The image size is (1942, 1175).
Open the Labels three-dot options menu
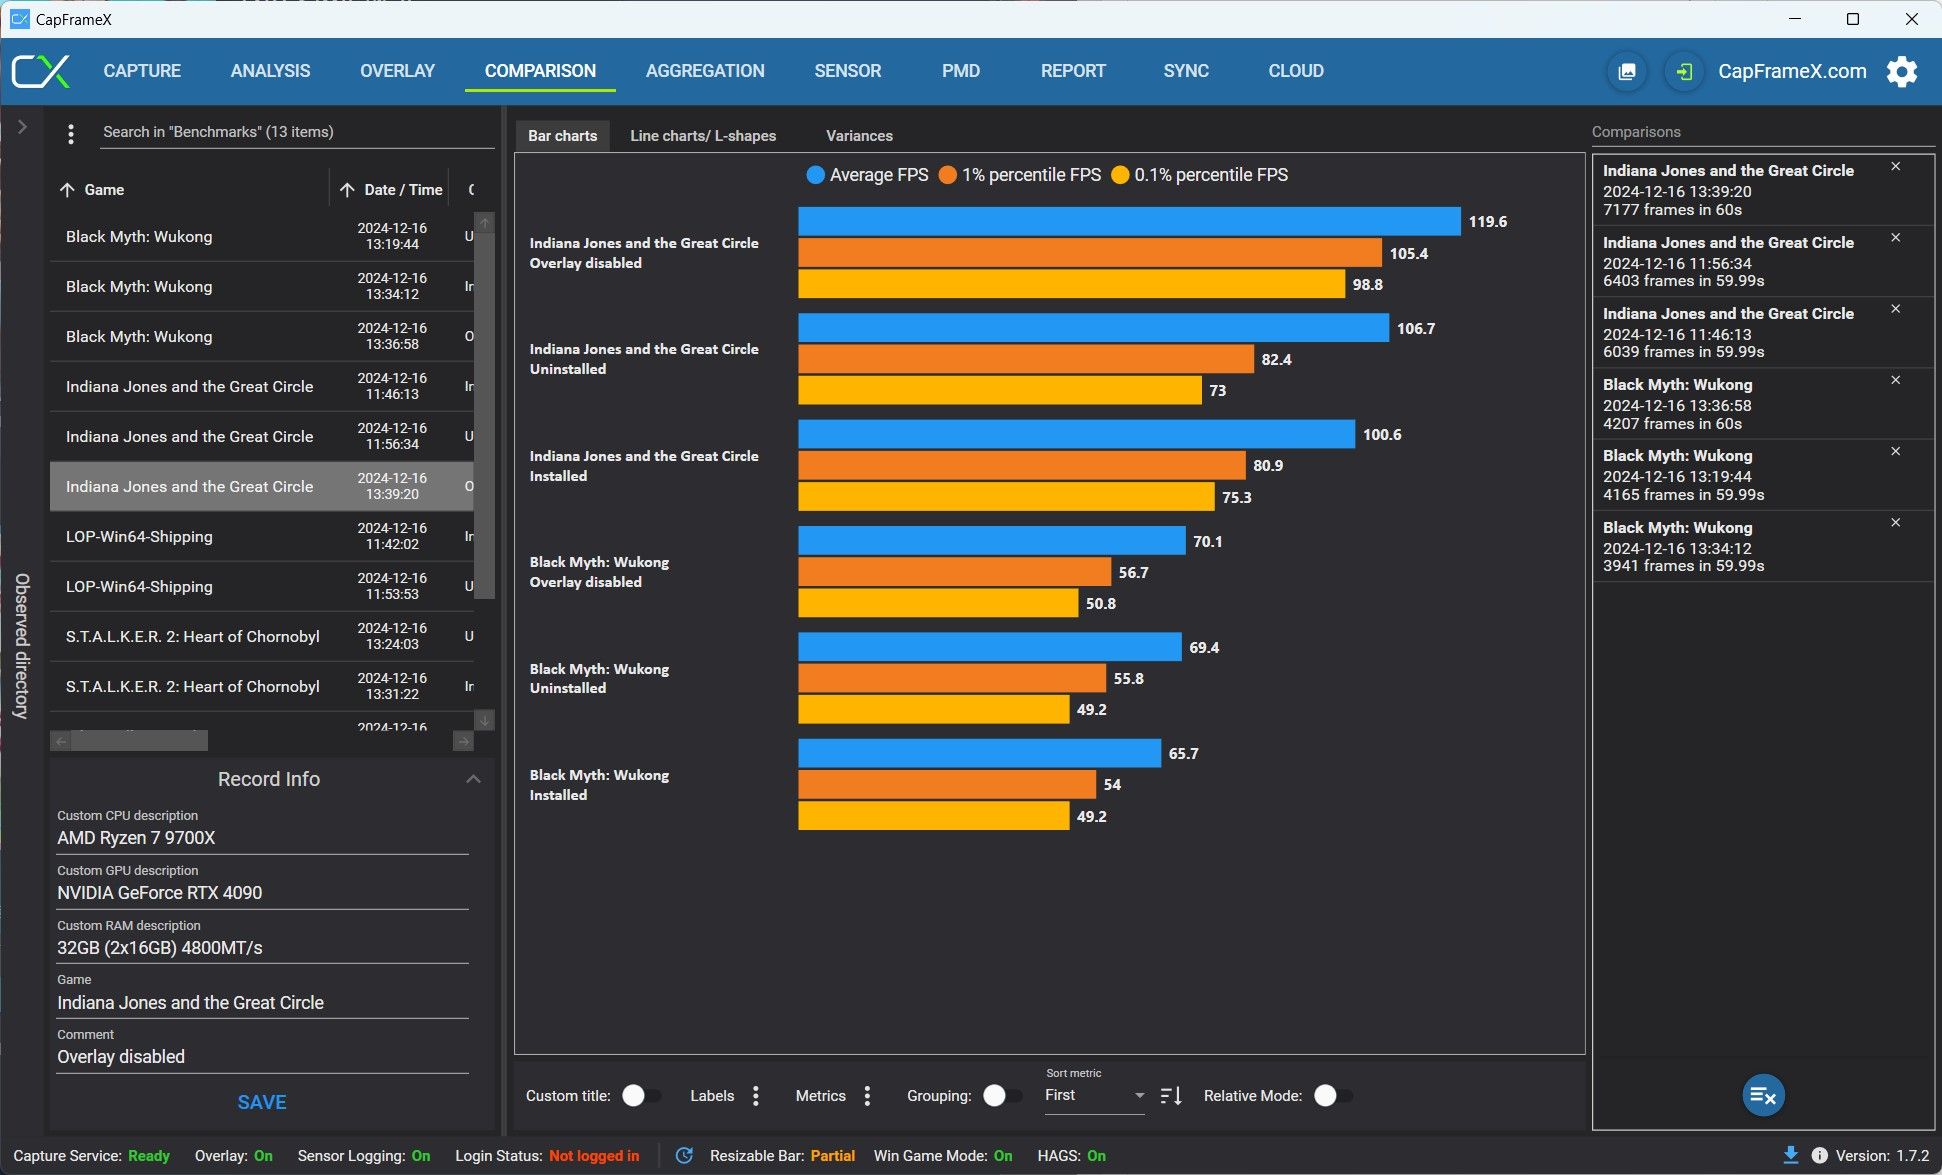pyautogui.click(x=756, y=1096)
